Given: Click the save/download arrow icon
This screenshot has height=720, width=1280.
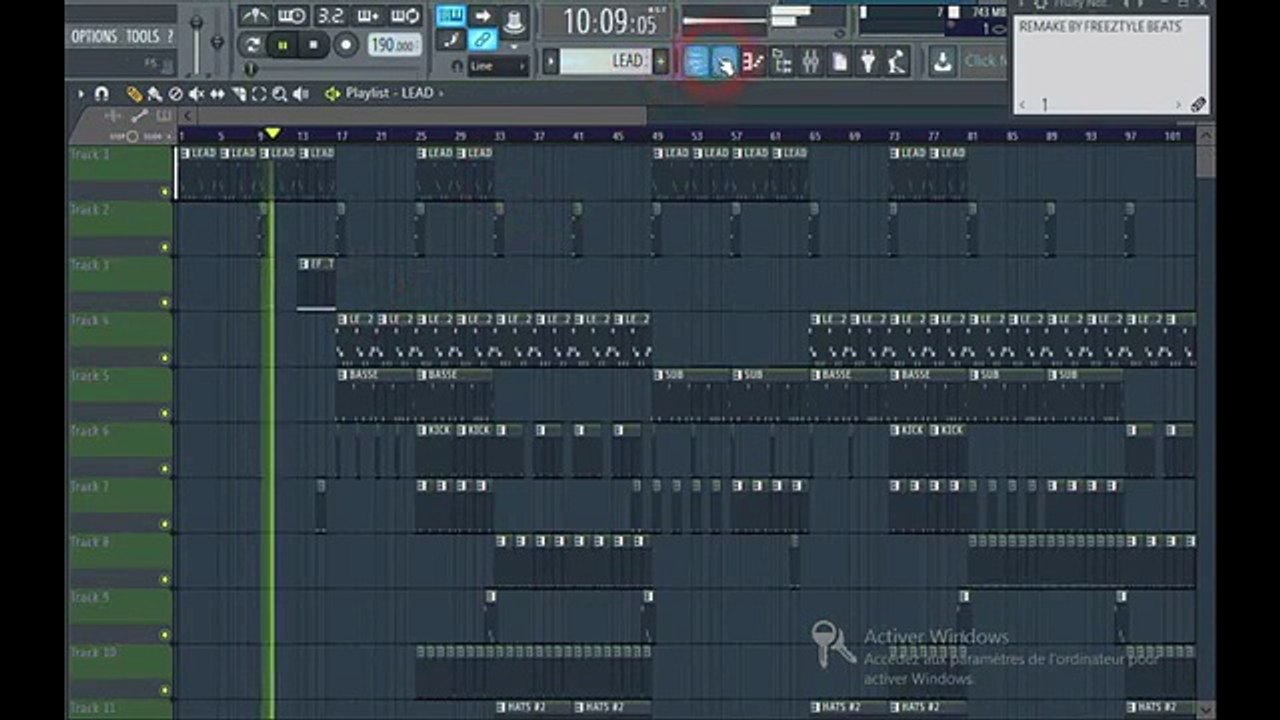Looking at the screenshot, I should [942, 62].
